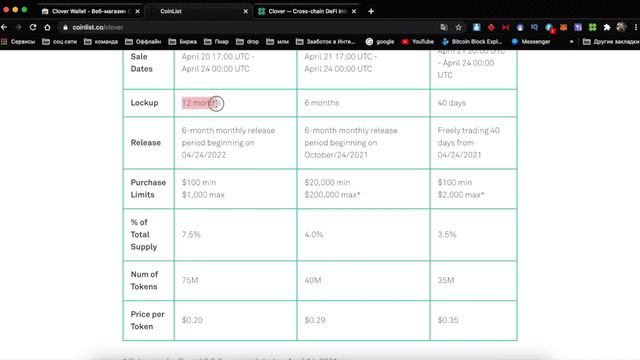Image resolution: width=640 pixels, height=360 pixels.
Task: Click the 35M number of tokens
Action: [x=446, y=280]
